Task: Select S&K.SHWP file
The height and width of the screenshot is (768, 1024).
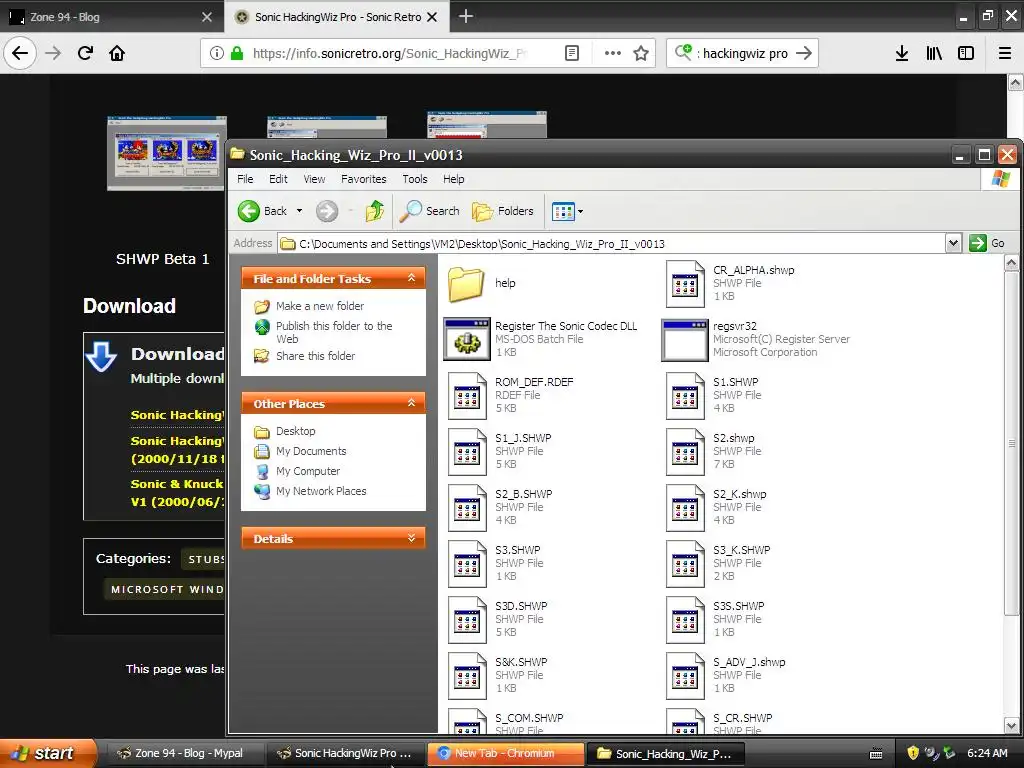Action: click(498, 676)
